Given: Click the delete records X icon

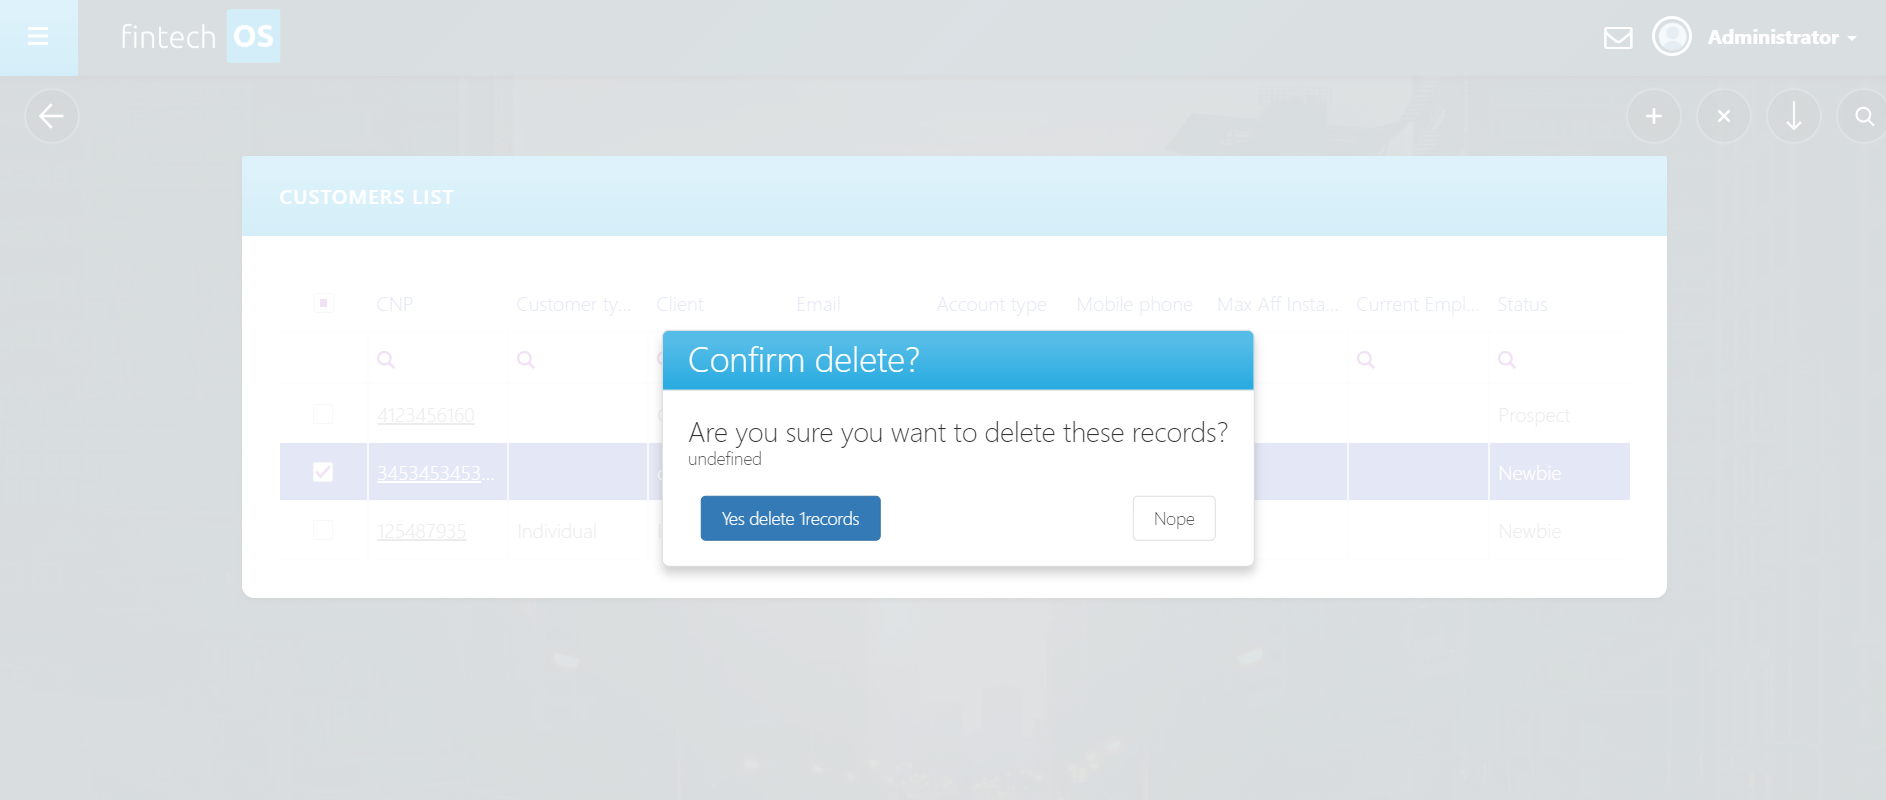Looking at the screenshot, I should [1723, 116].
